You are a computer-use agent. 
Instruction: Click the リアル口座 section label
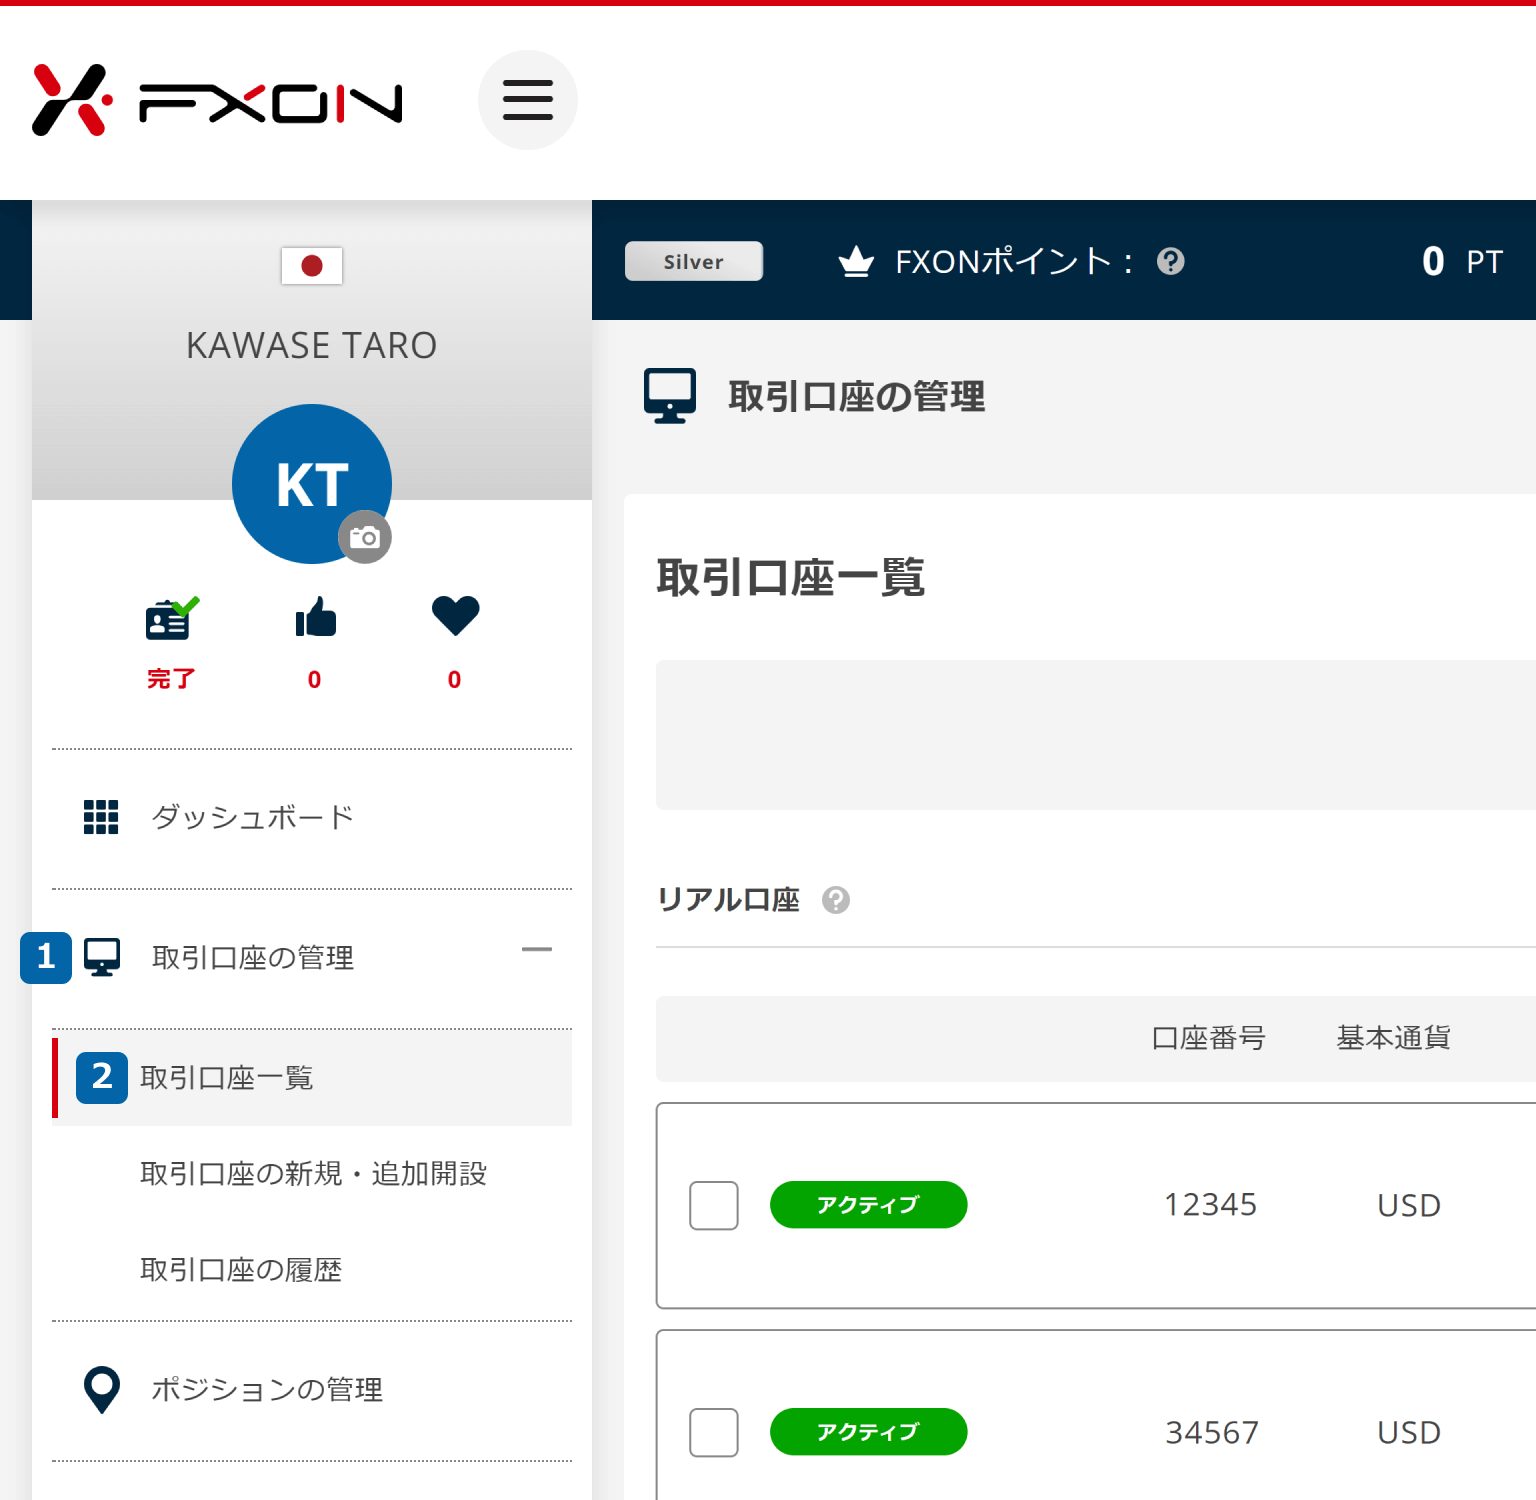click(x=728, y=900)
